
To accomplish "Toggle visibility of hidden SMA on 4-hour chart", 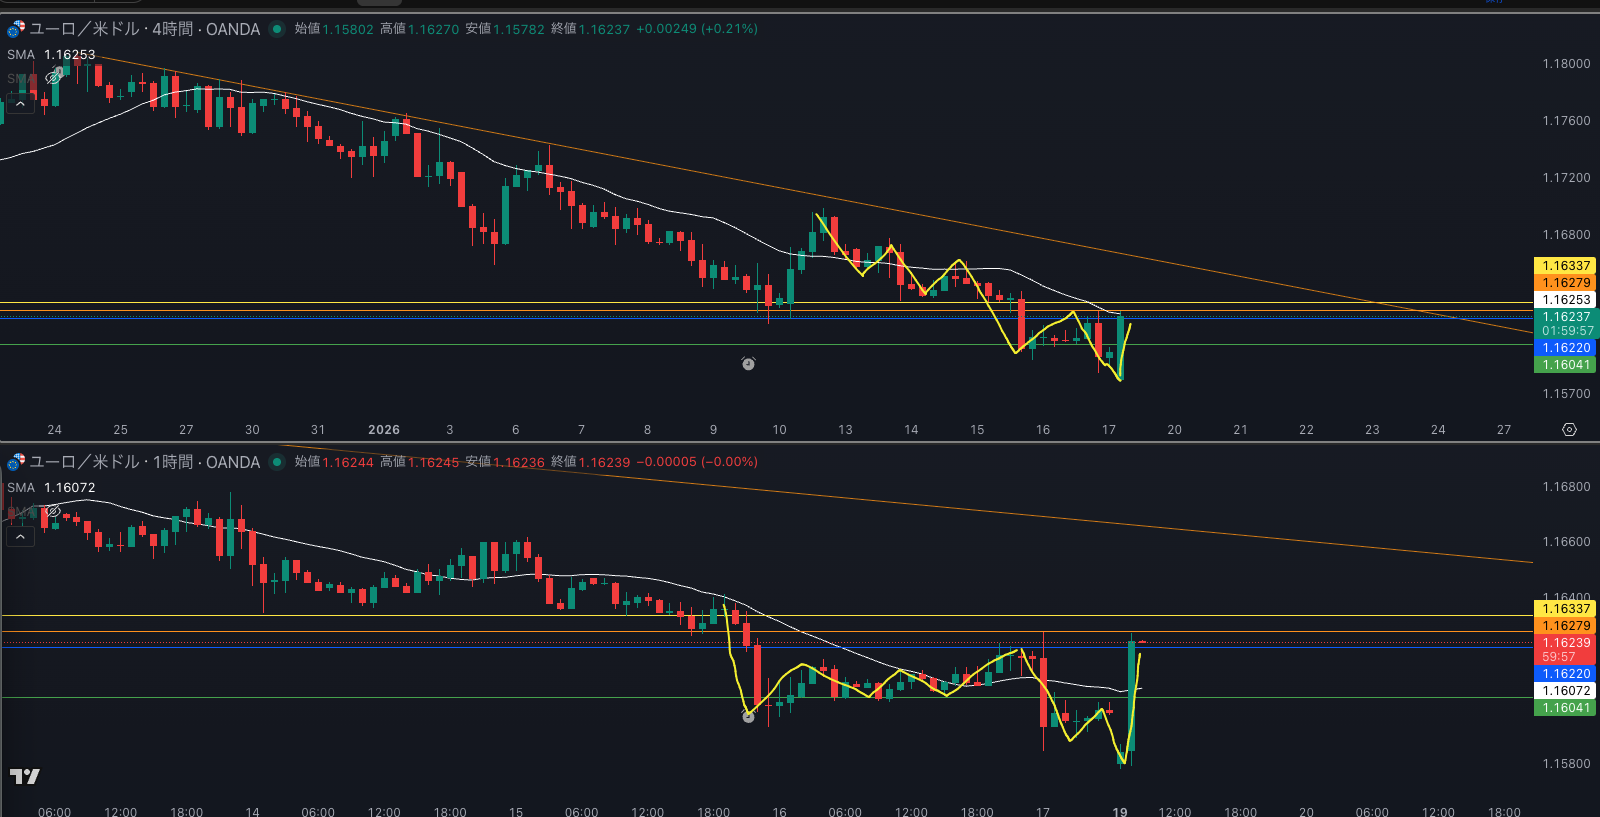I will 53,78.
